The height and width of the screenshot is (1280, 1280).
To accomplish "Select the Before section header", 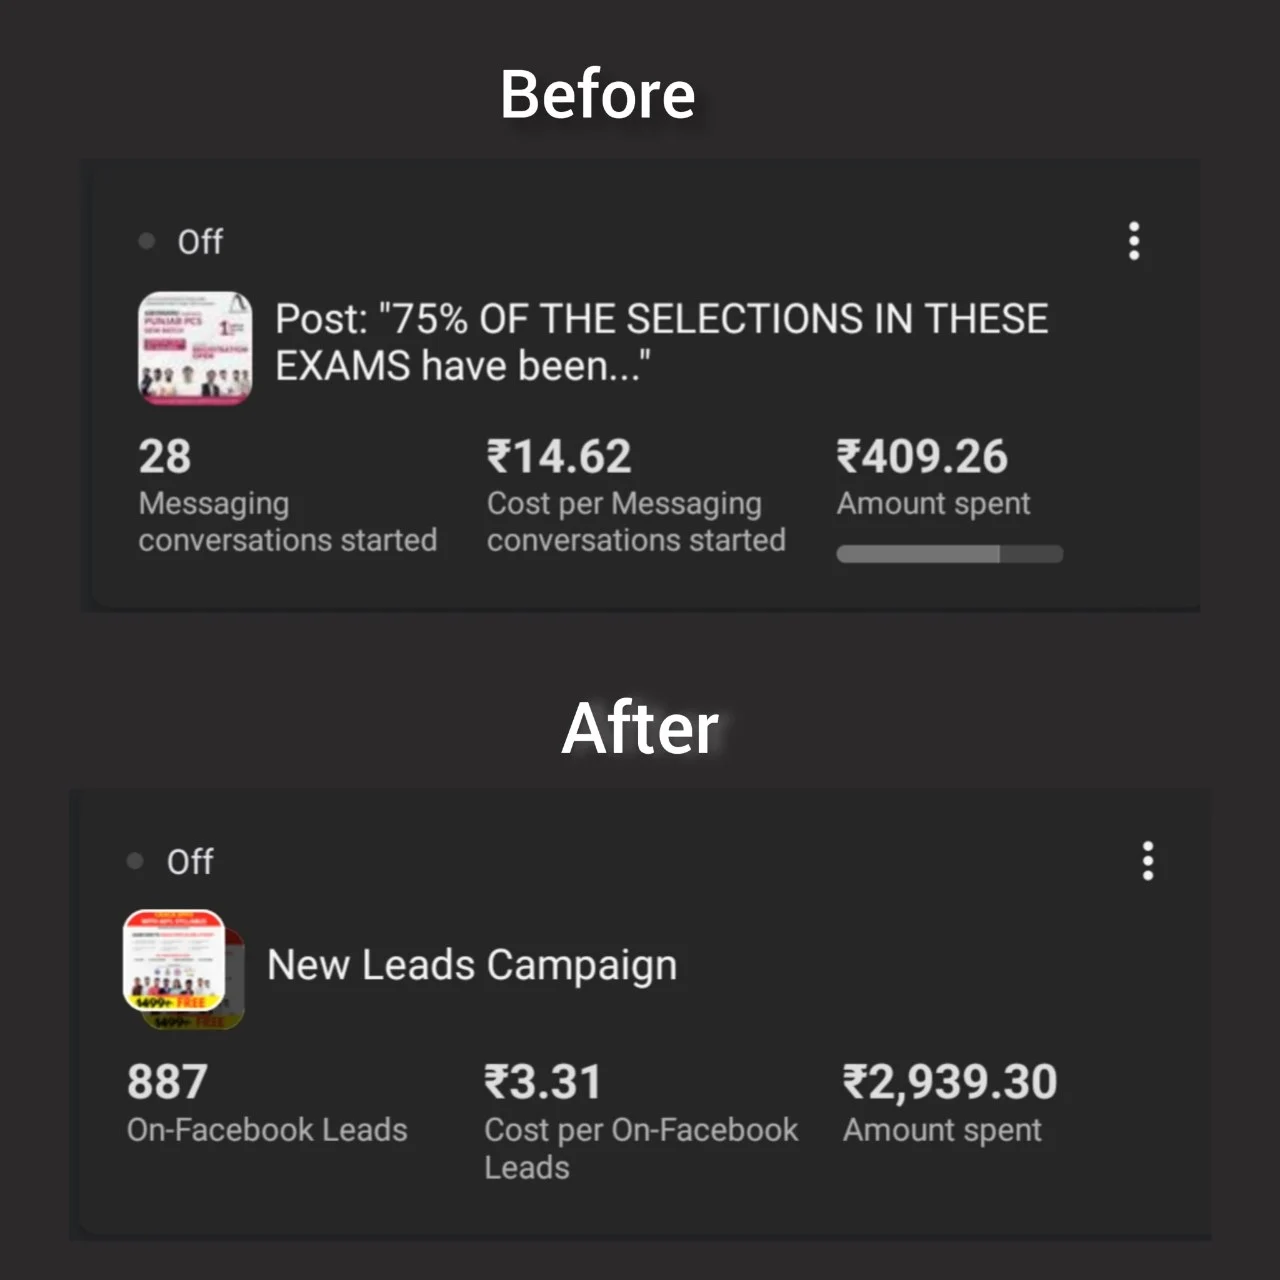I will 597,95.
